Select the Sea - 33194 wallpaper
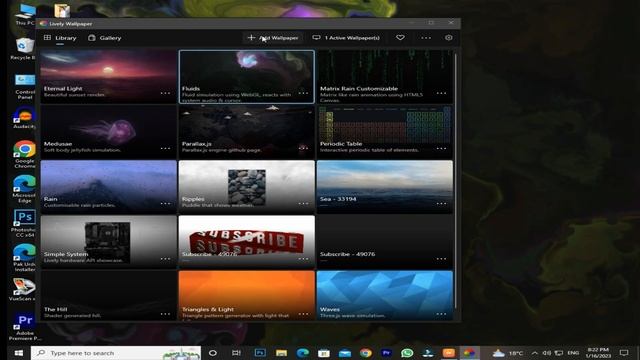The width and height of the screenshot is (640, 360). 384,187
